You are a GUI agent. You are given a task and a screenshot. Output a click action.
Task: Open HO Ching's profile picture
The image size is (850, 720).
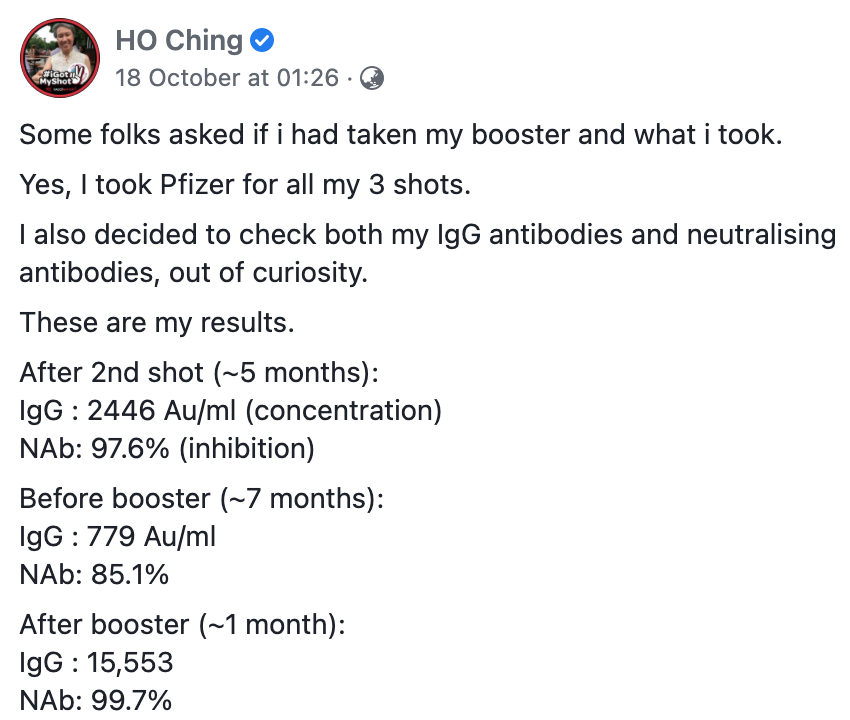60,57
